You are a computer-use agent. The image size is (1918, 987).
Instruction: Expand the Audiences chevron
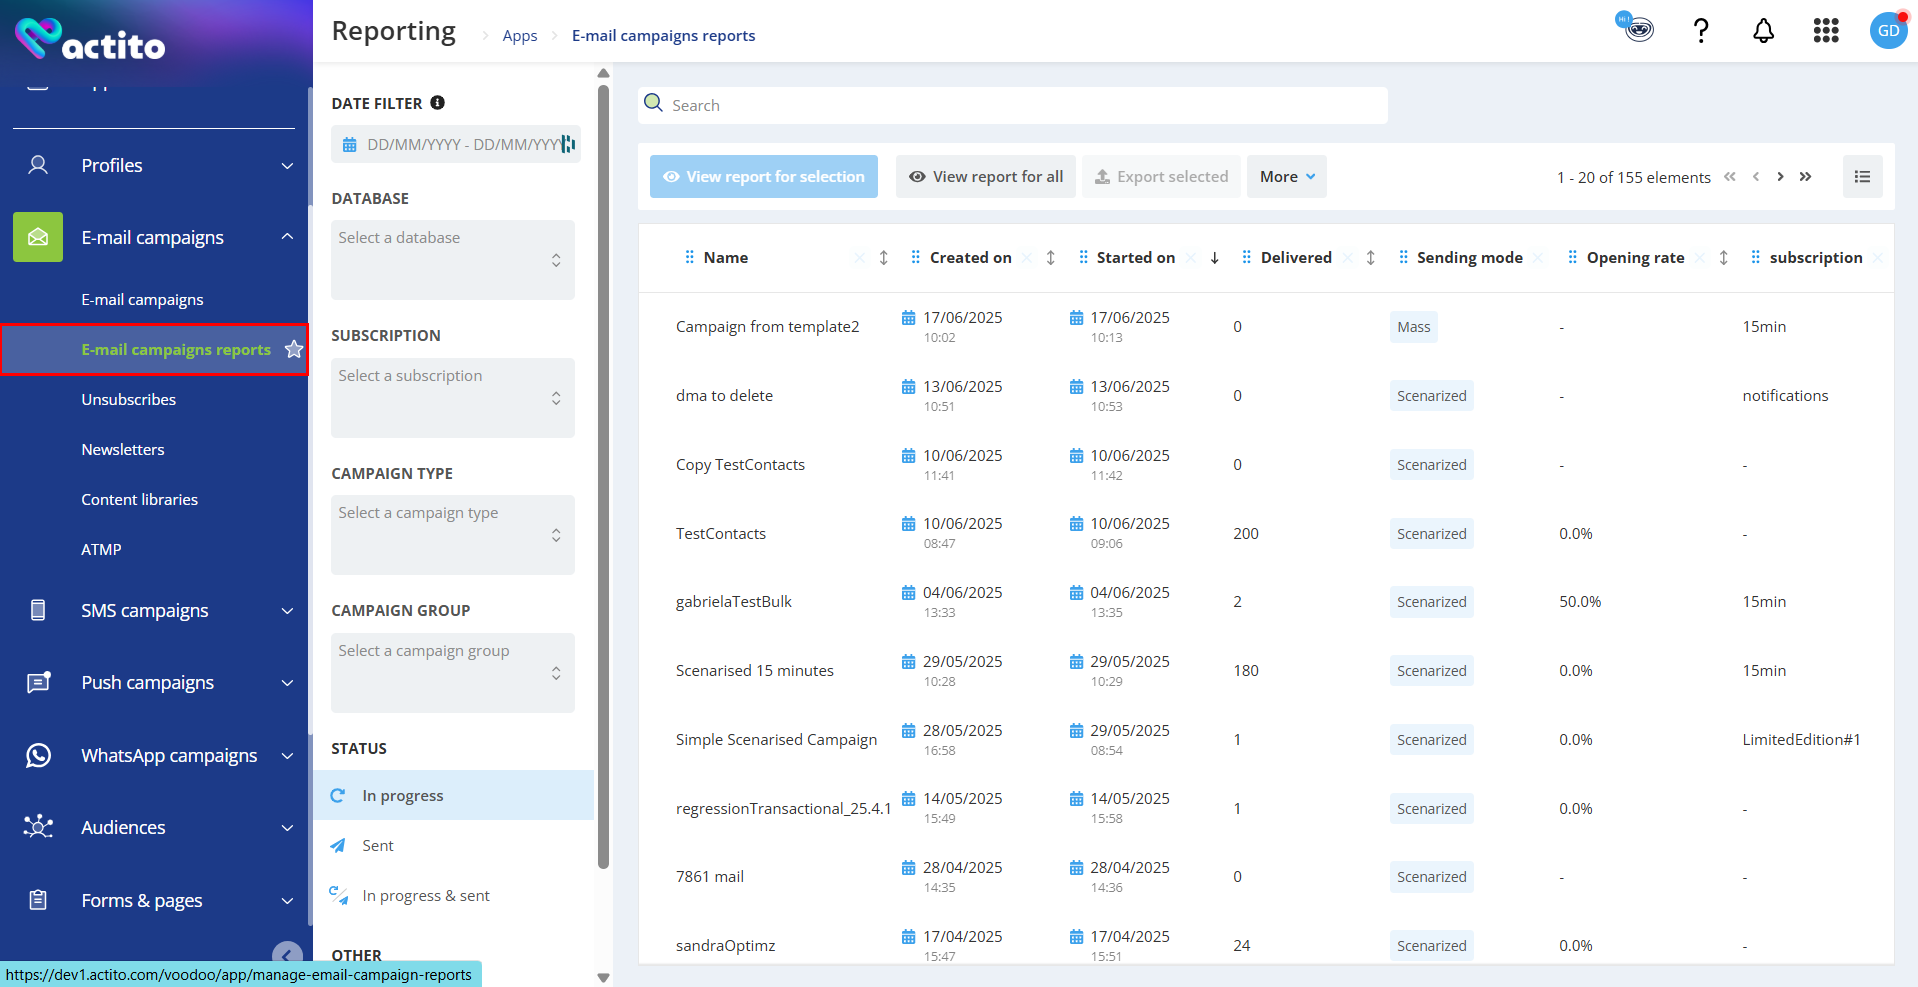click(x=287, y=828)
